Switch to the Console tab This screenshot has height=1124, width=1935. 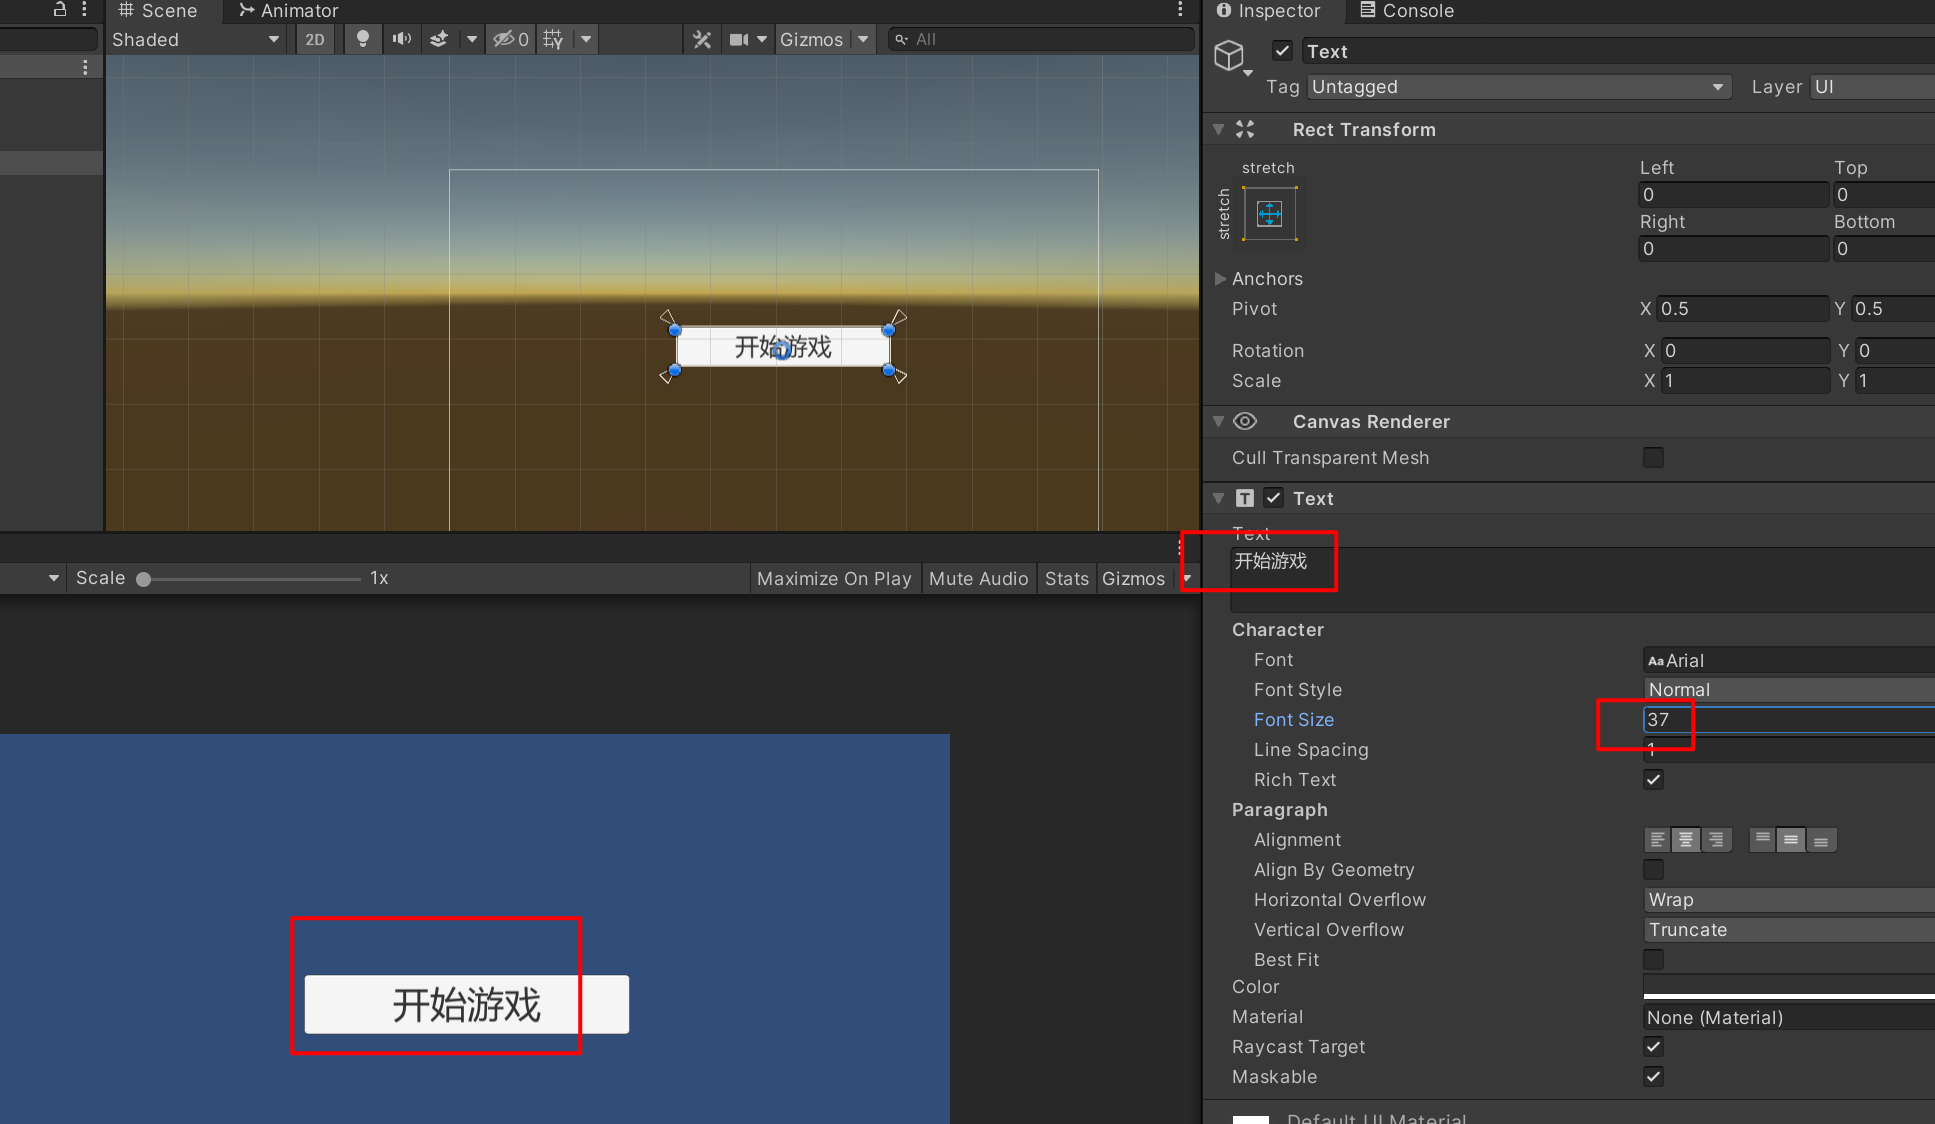pyautogui.click(x=1407, y=11)
